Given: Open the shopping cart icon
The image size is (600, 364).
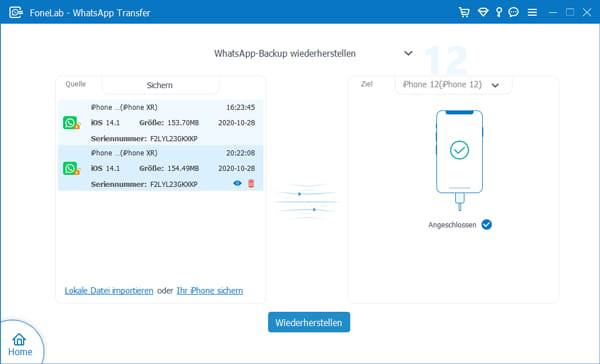Looking at the screenshot, I should tap(464, 12).
